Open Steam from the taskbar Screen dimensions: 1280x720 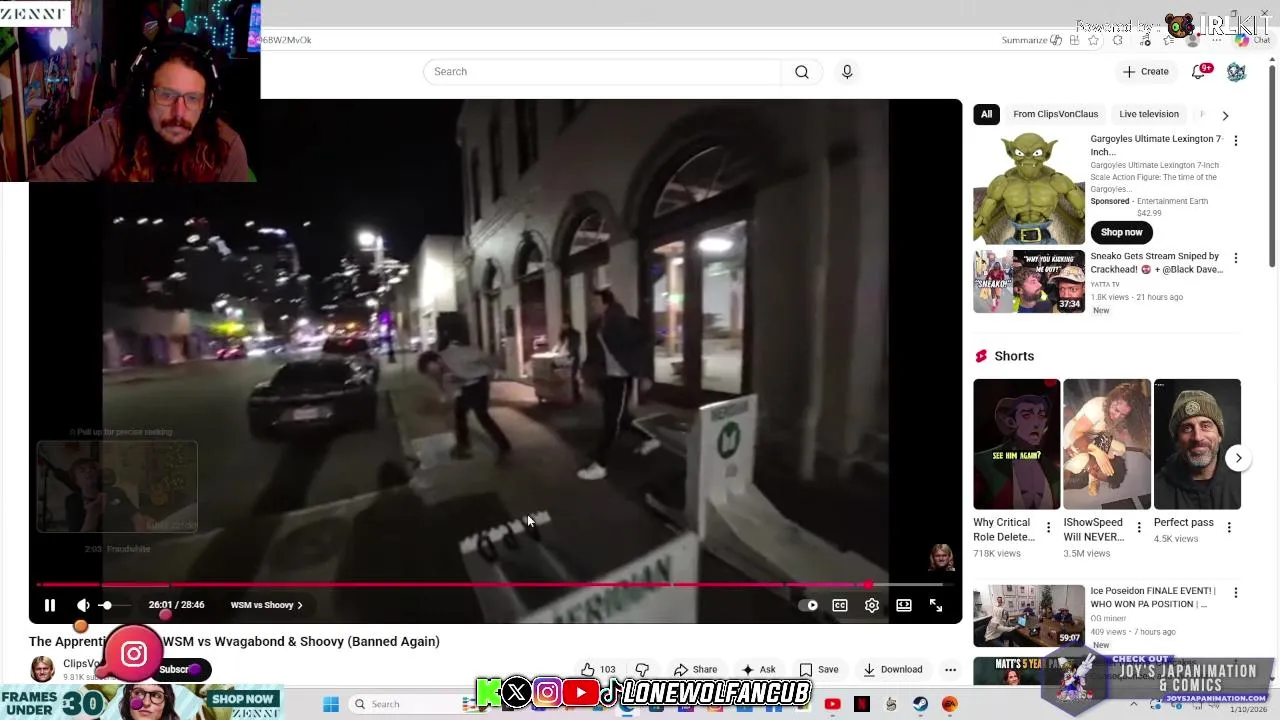(920, 704)
